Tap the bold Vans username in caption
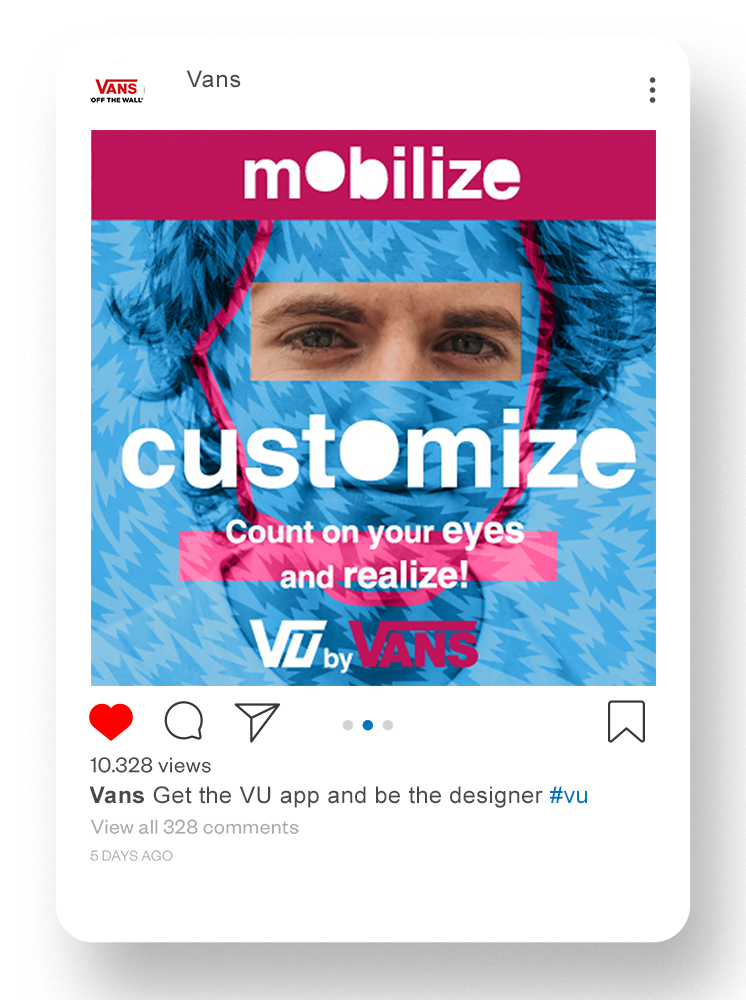This screenshot has width=746, height=1000. tap(117, 795)
